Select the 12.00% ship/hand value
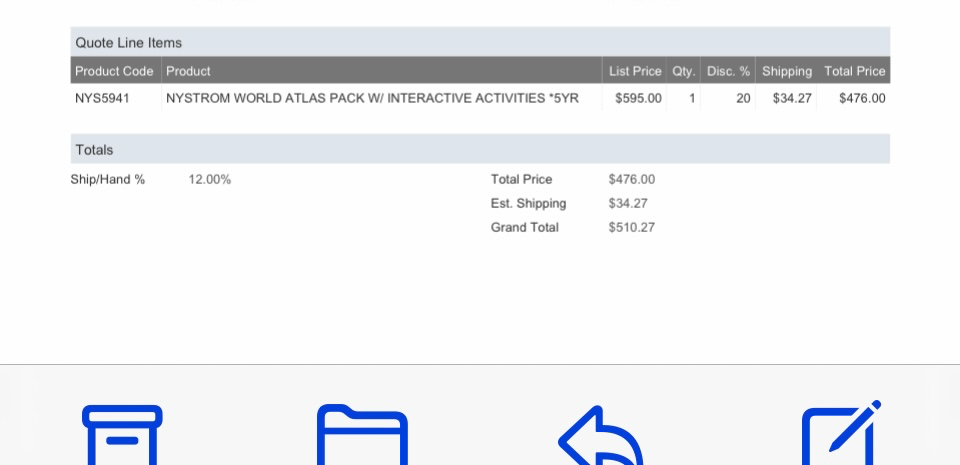This screenshot has width=960, height=465. point(210,180)
